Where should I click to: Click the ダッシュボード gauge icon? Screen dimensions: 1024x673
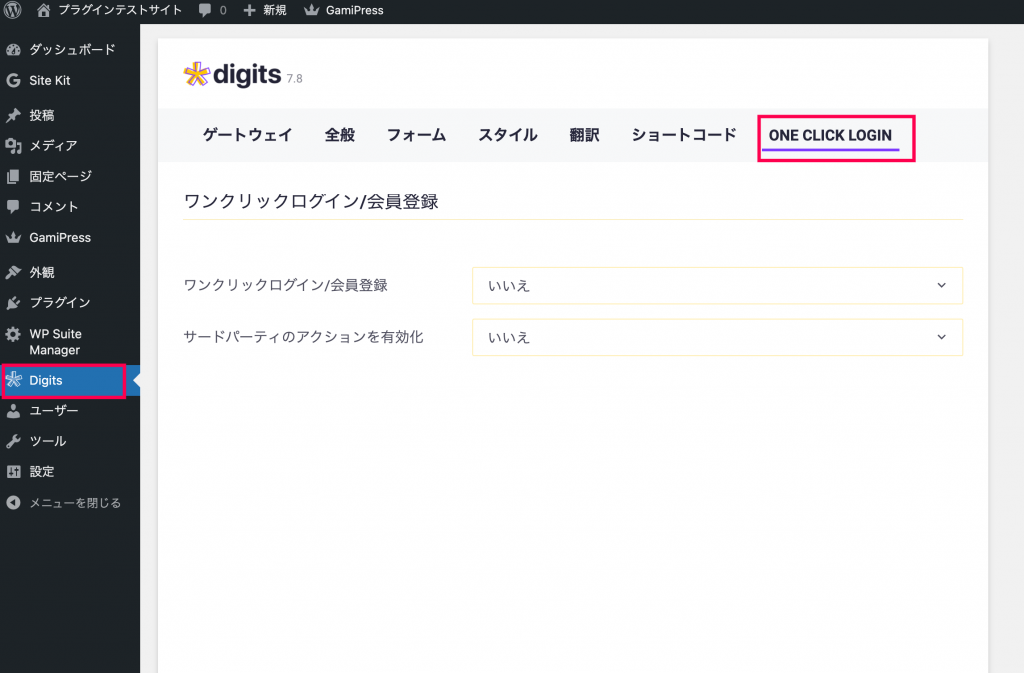coord(13,50)
